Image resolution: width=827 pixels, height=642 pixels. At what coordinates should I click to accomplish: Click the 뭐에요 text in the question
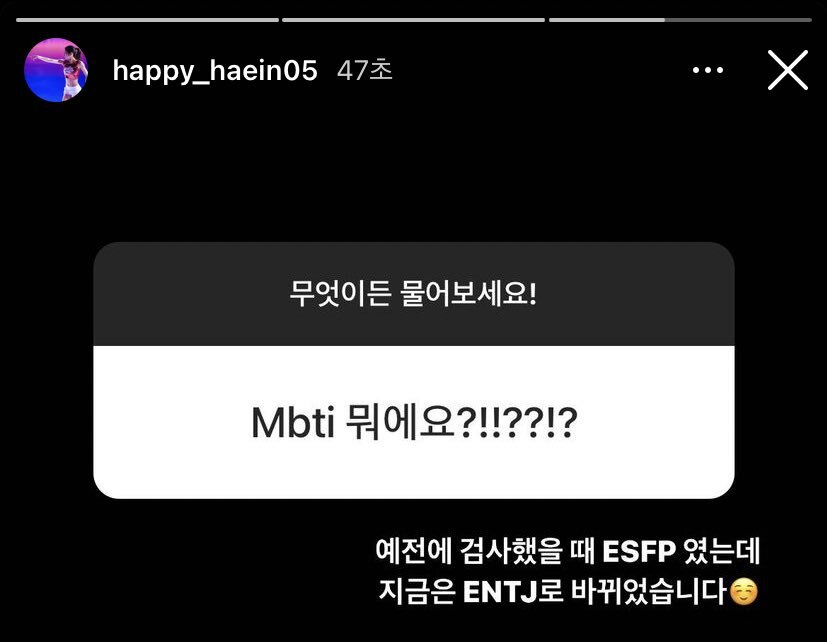click(x=400, y=423)
